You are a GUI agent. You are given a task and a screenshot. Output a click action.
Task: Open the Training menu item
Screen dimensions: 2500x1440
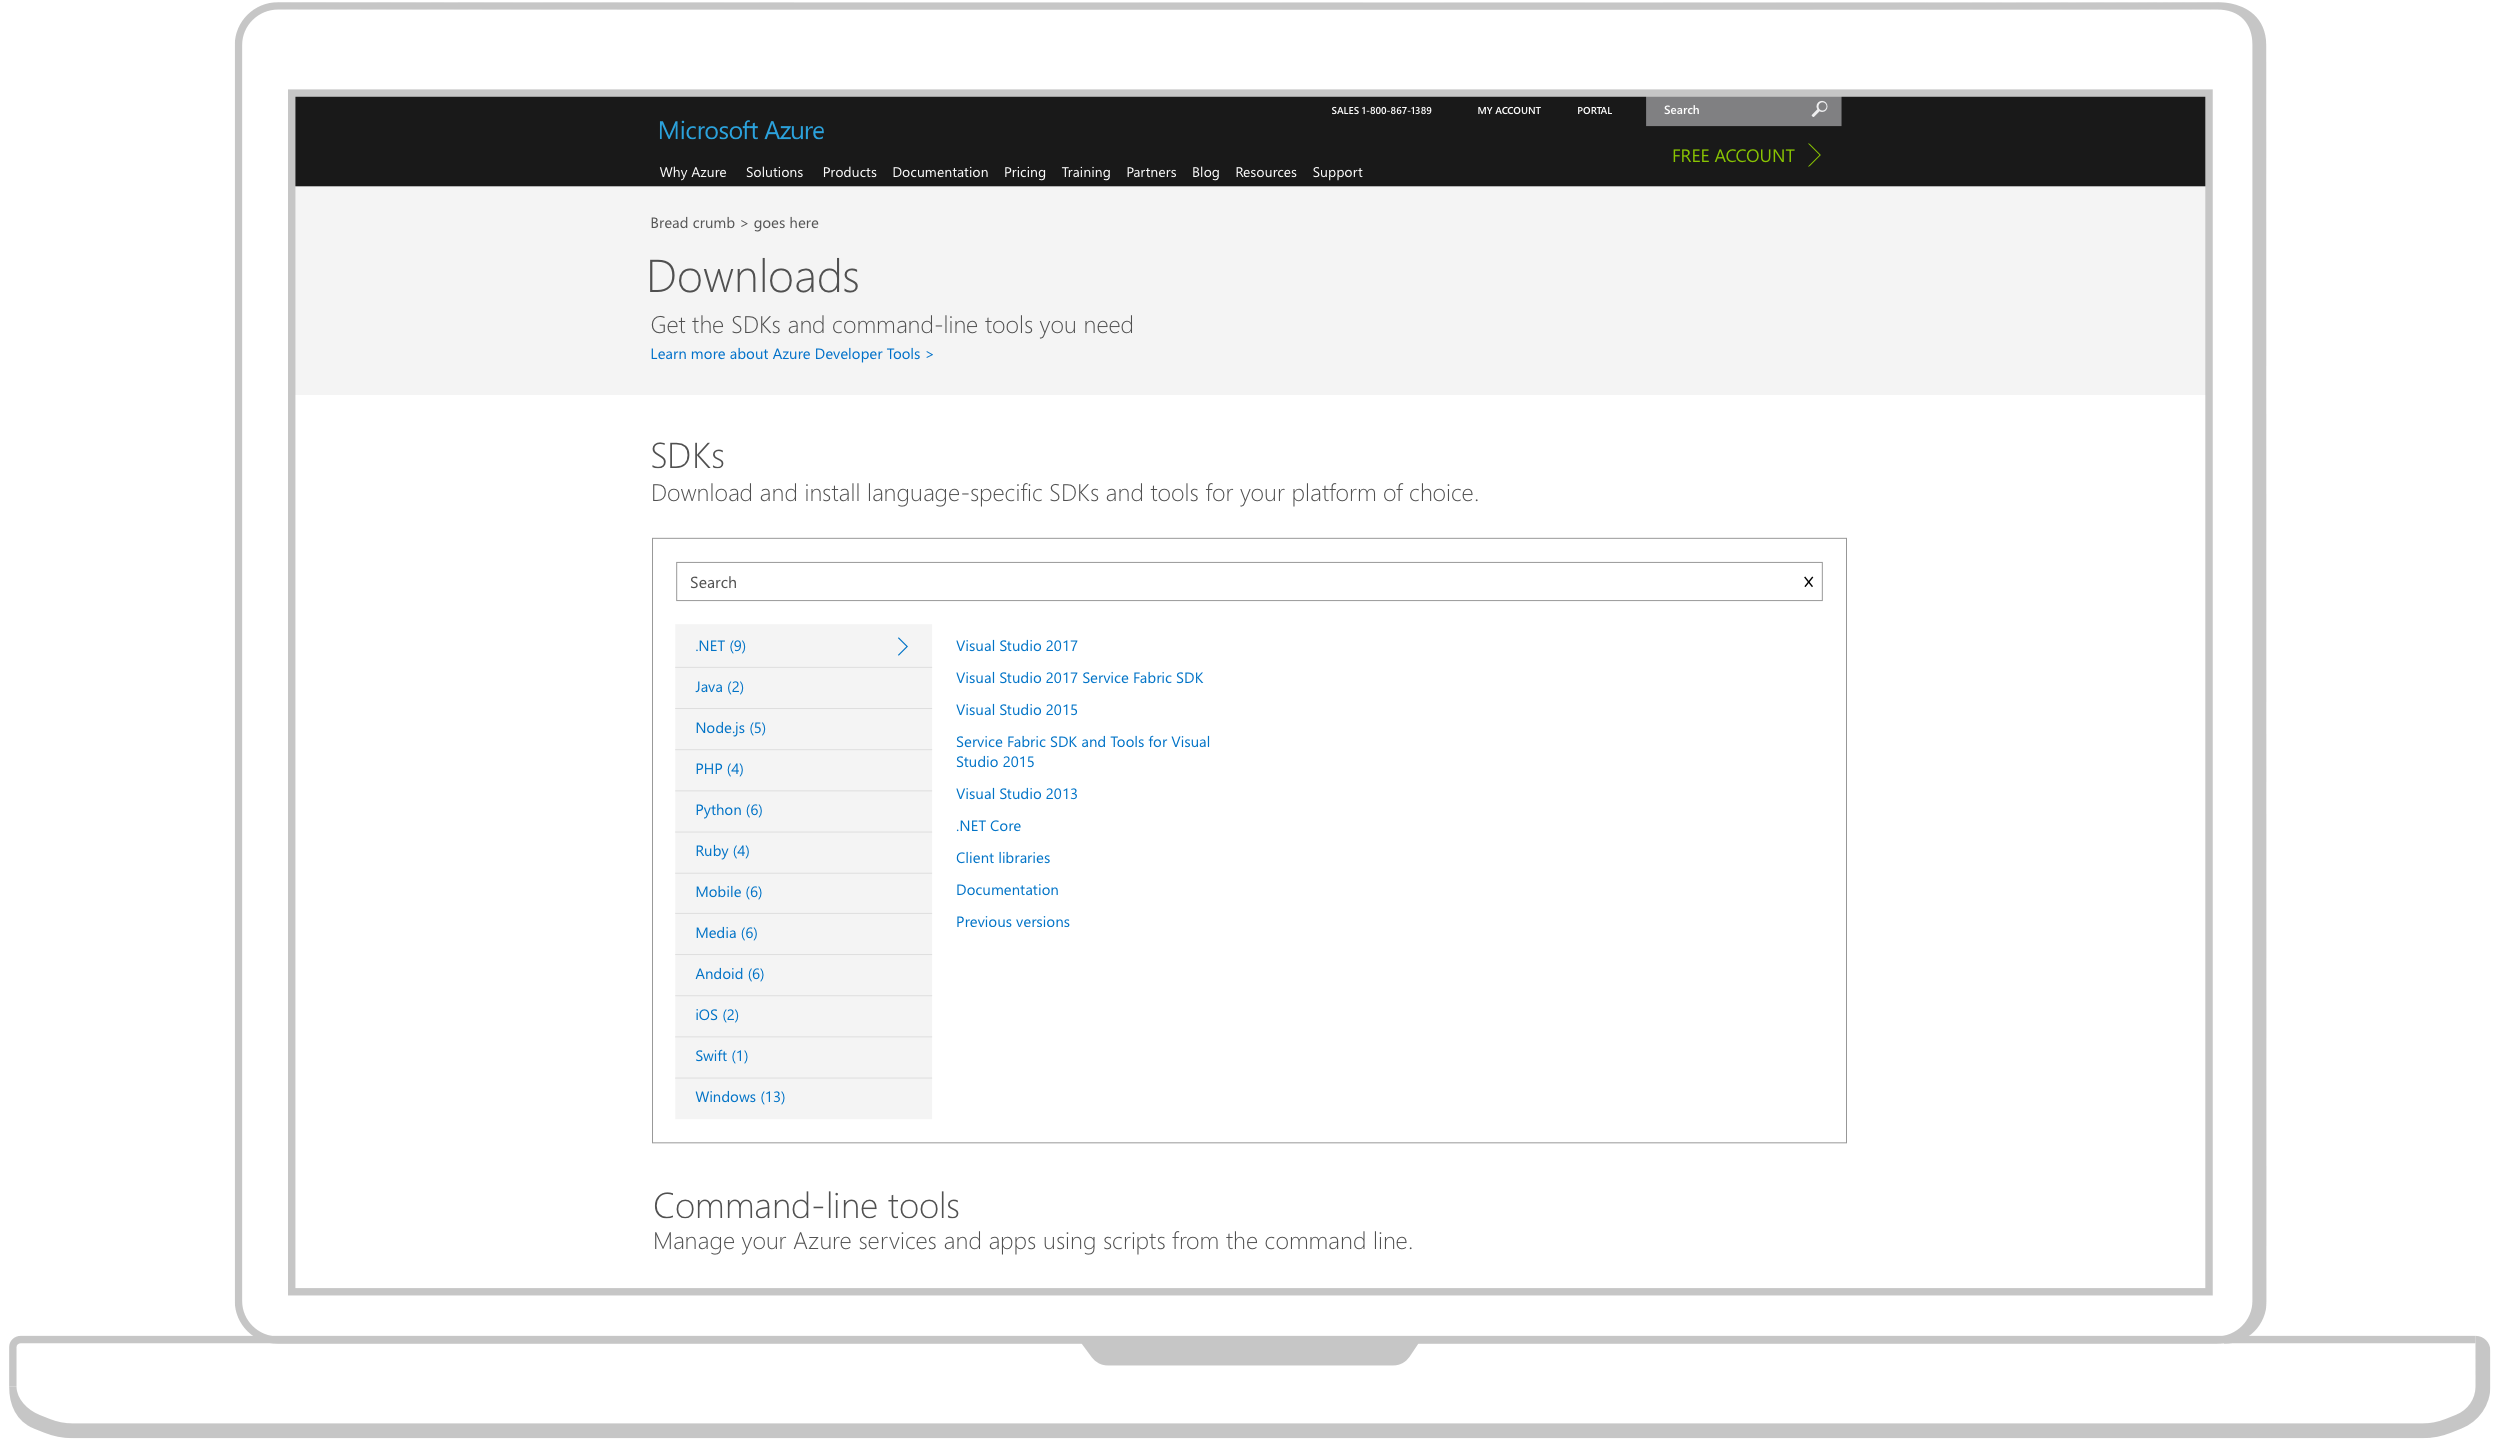click(x=1086, y=172)
